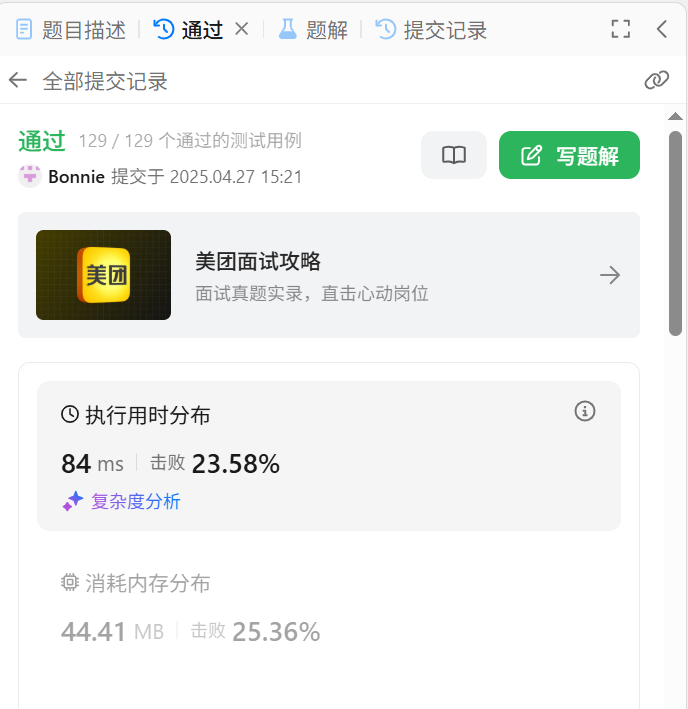Click the clock icon beside 执行用时分布
This screenshot has width=688, height=709.
point(70,414)
